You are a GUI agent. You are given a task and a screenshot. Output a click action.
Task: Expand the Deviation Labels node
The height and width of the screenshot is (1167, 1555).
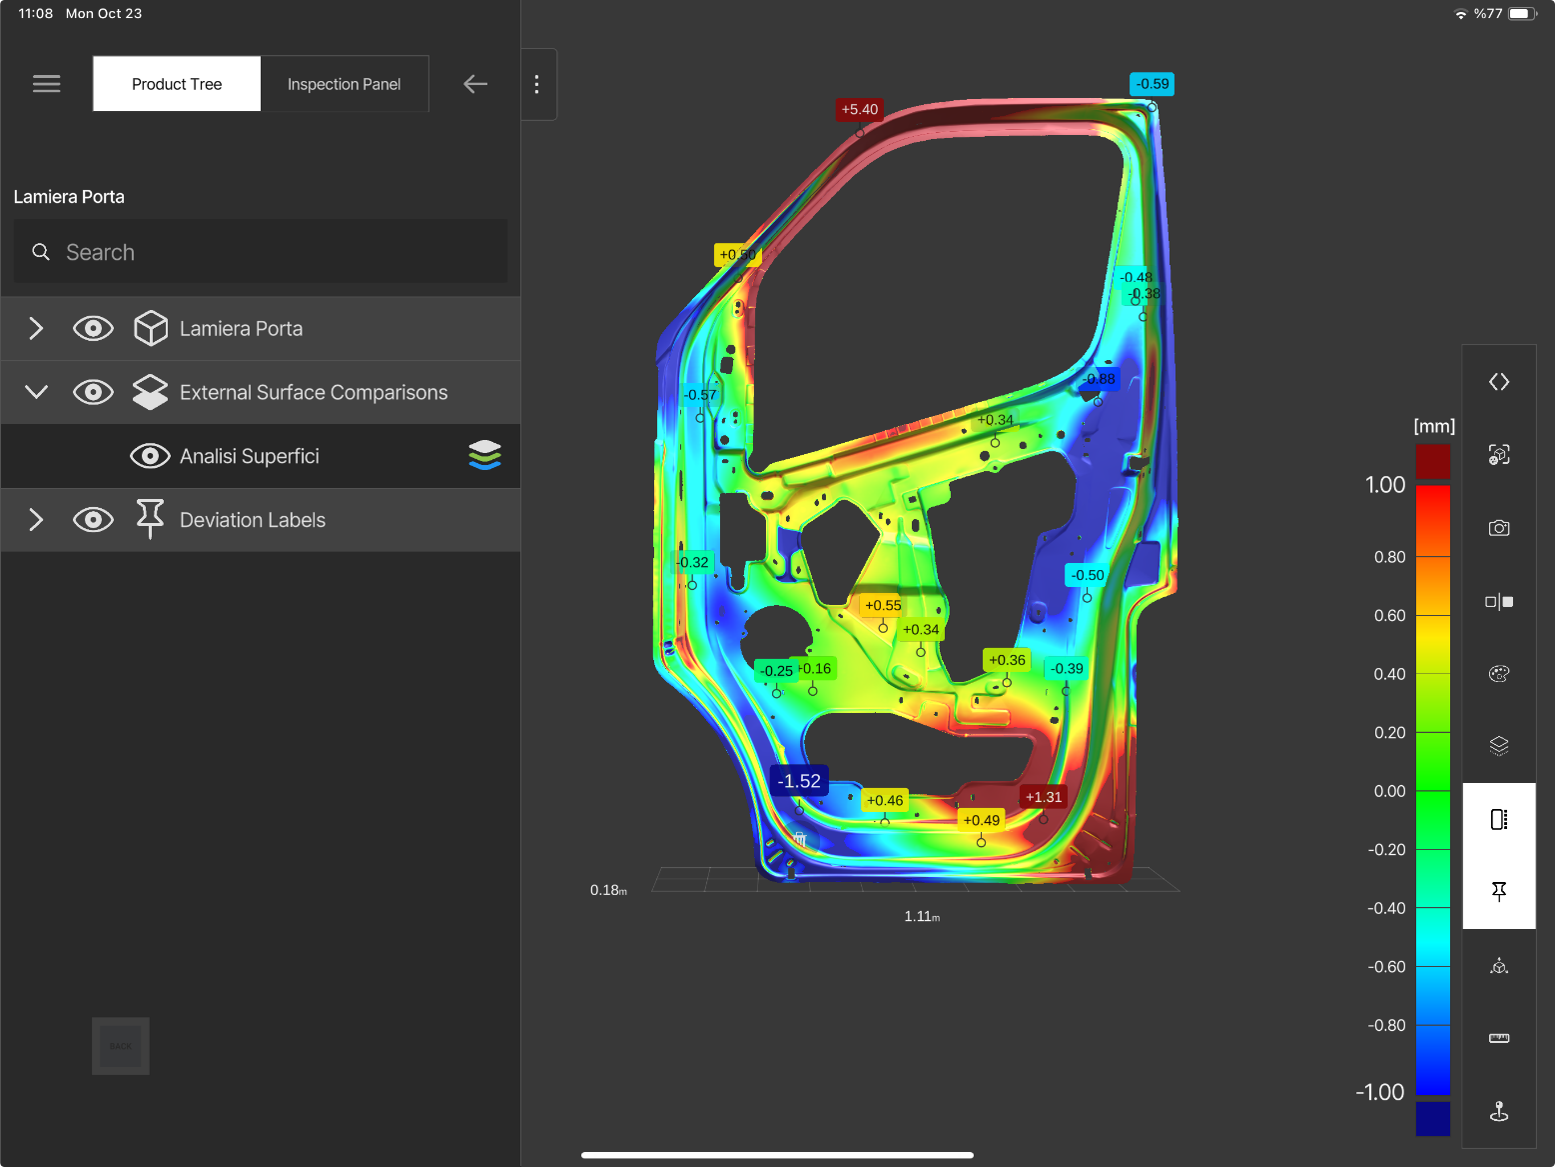[36, 520]
